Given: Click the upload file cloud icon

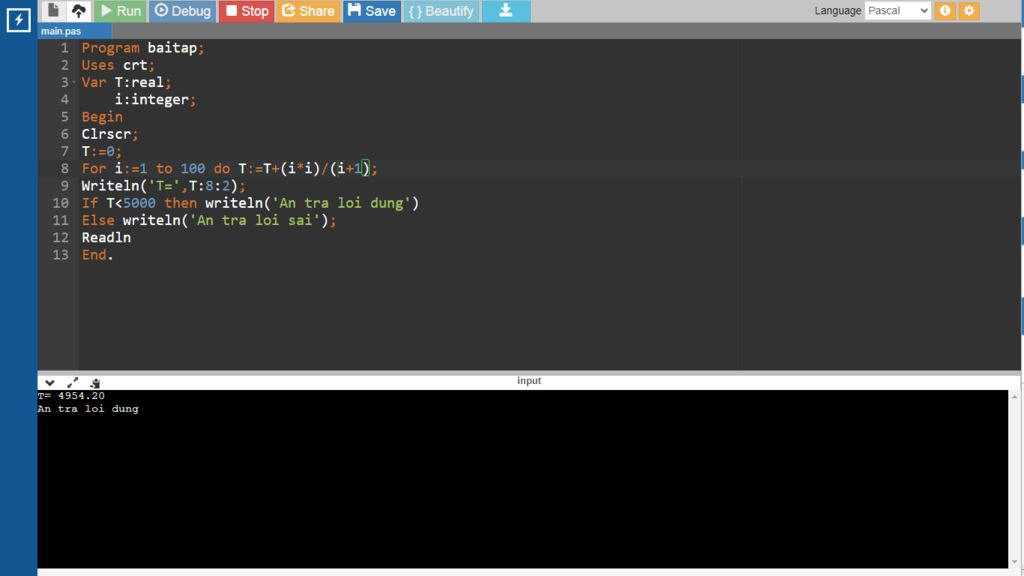Looking at the screenshot, I should (78, 10).
